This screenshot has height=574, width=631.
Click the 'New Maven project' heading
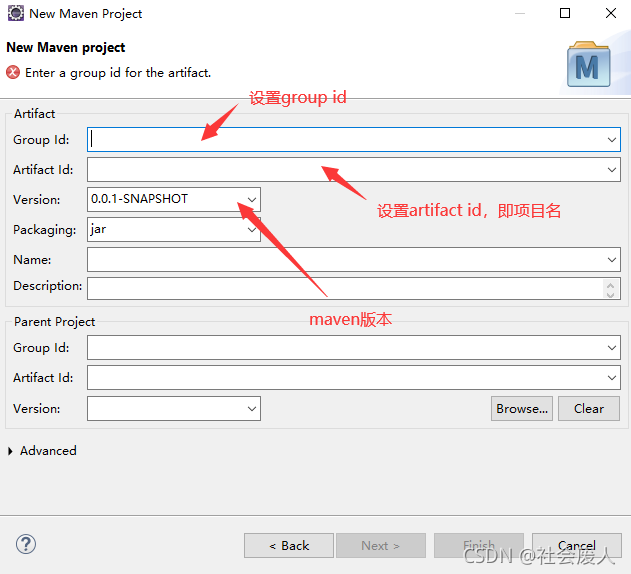click(66, 47)
